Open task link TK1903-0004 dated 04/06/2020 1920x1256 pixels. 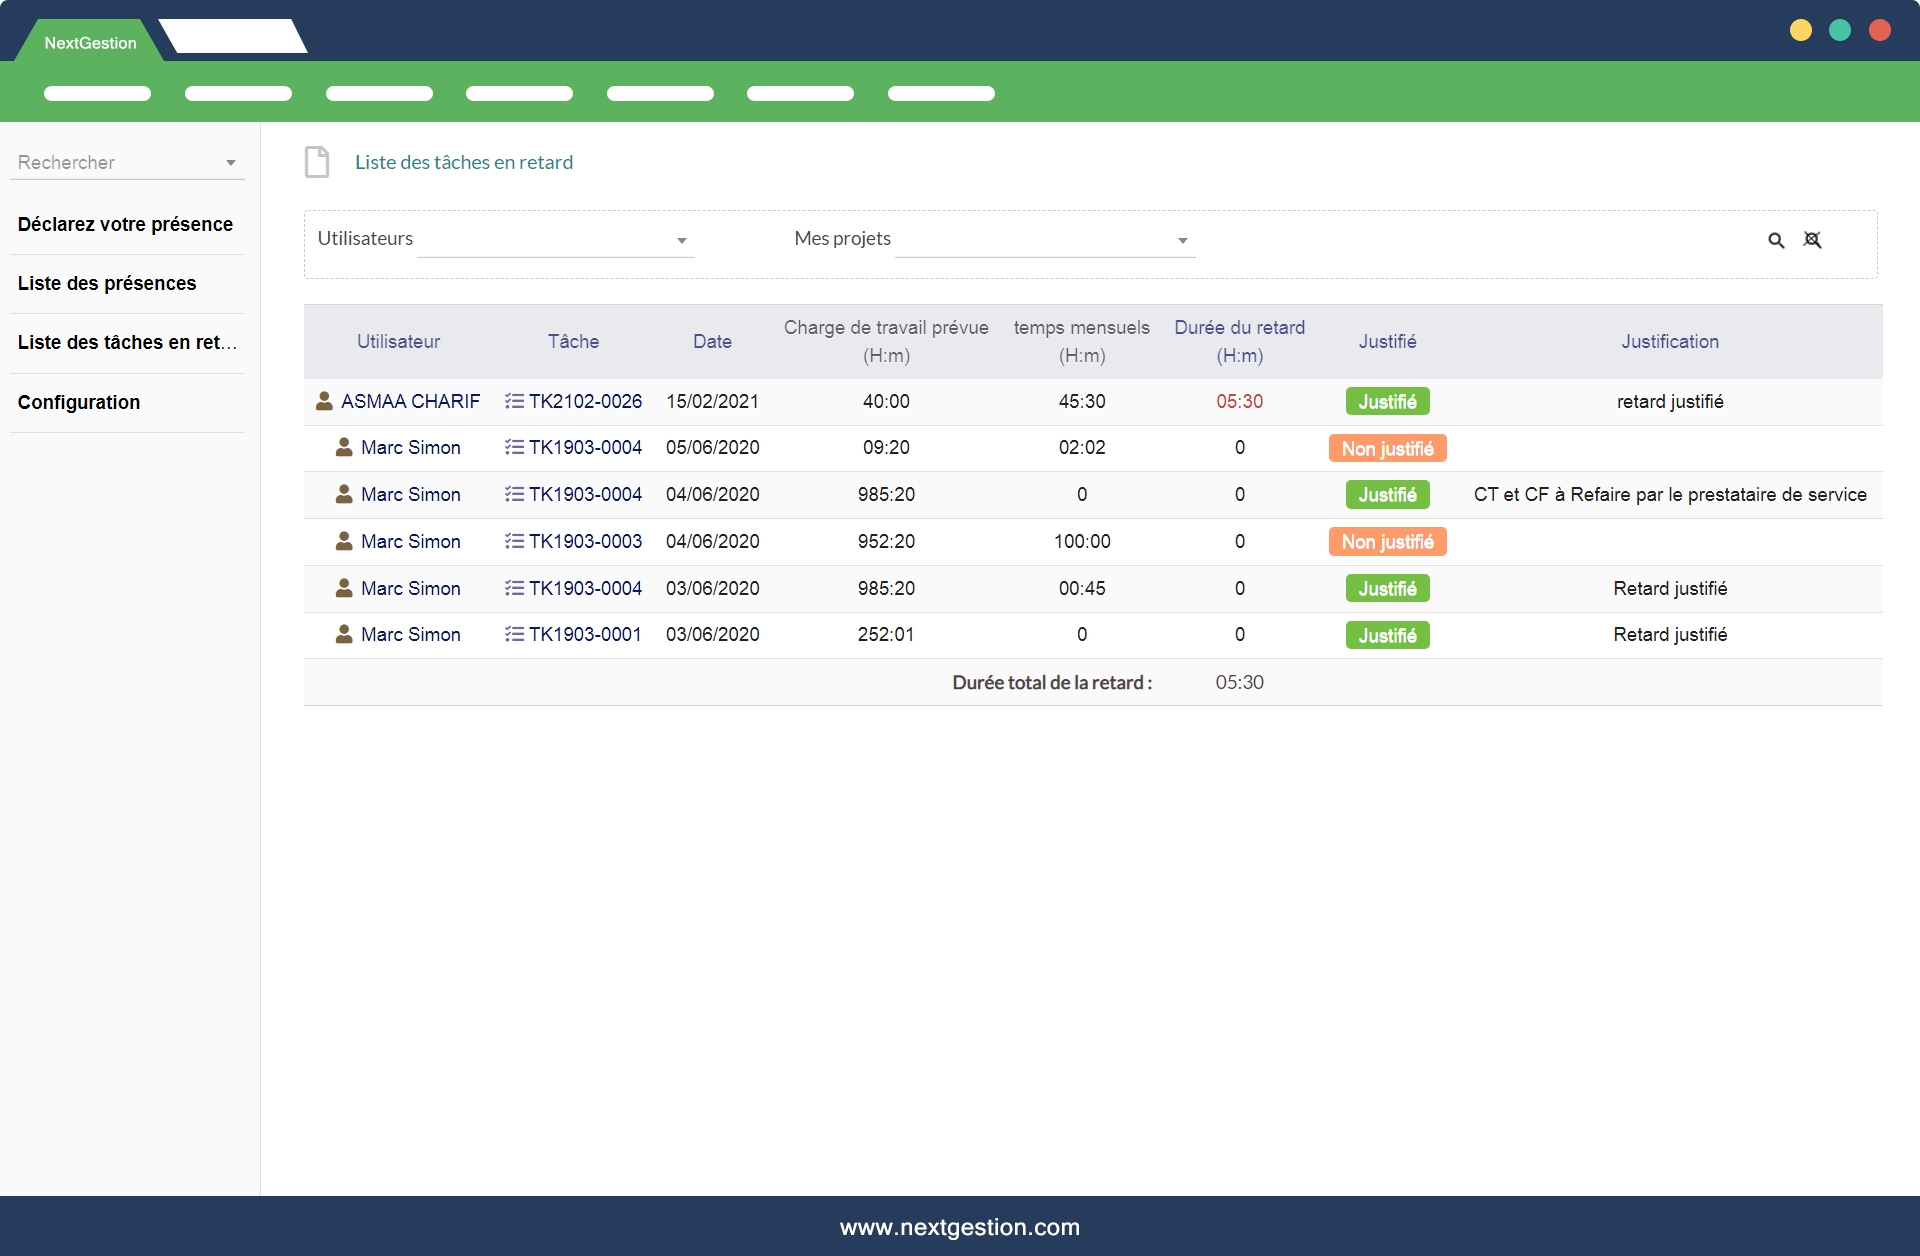coord(585,494)
